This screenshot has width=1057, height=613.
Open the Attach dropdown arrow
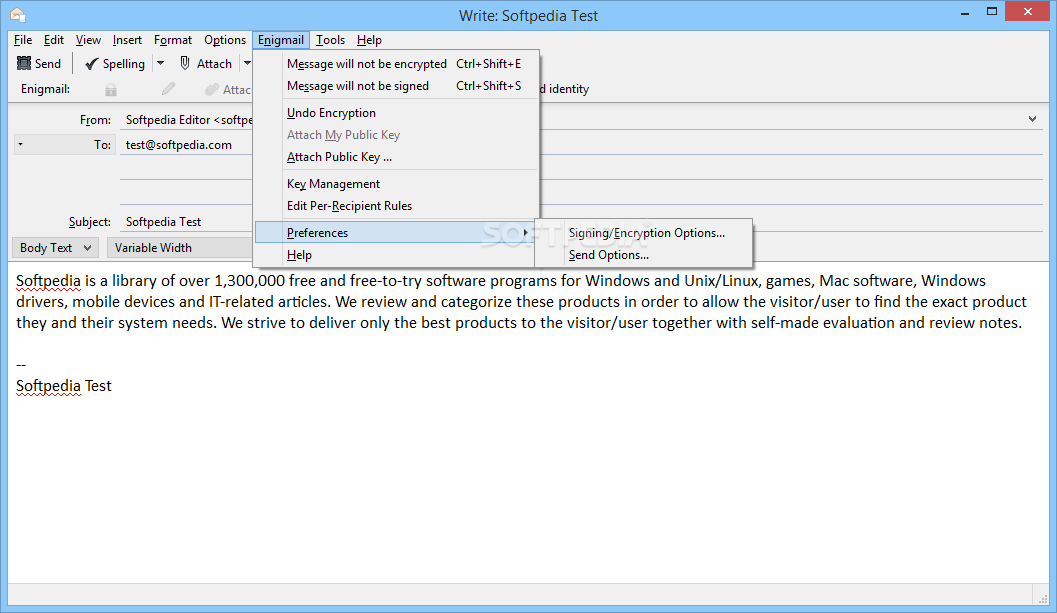(247, 63)
